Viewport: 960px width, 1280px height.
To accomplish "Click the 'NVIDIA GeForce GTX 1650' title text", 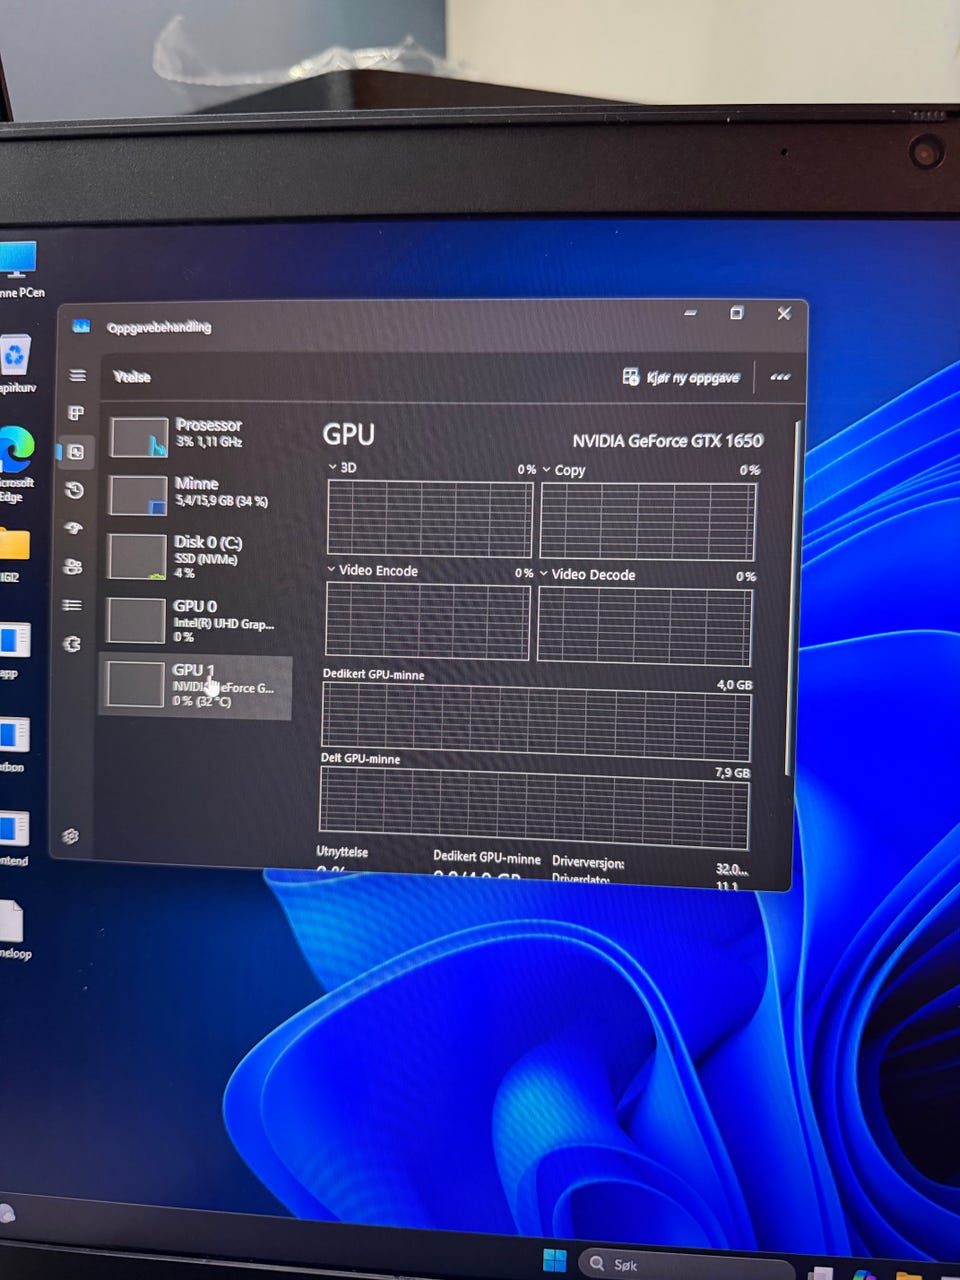I will pyautogui.click(x=667, y=440).
